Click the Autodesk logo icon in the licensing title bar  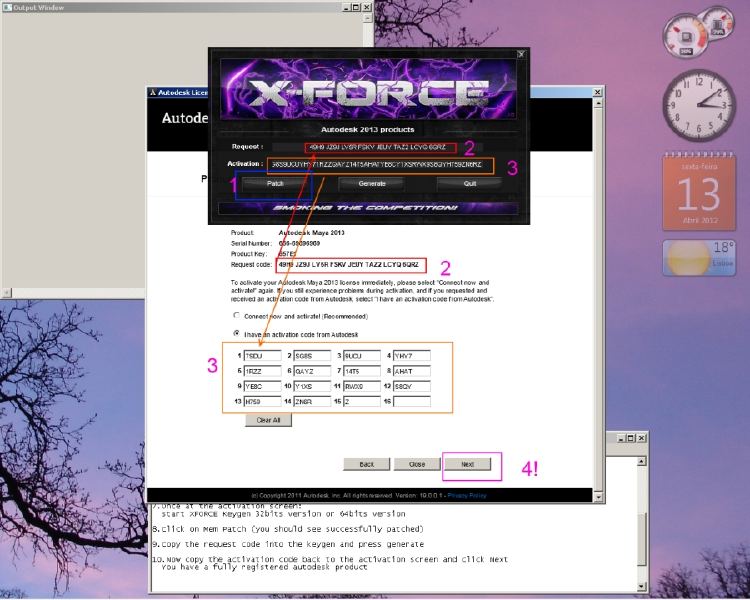(153, 92)
